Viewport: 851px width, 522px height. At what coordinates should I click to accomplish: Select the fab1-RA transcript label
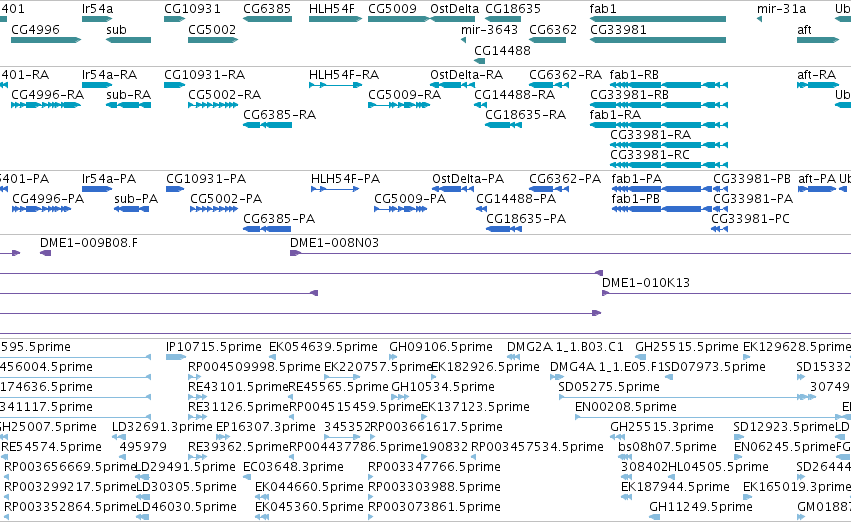click(x=615, y=114)
